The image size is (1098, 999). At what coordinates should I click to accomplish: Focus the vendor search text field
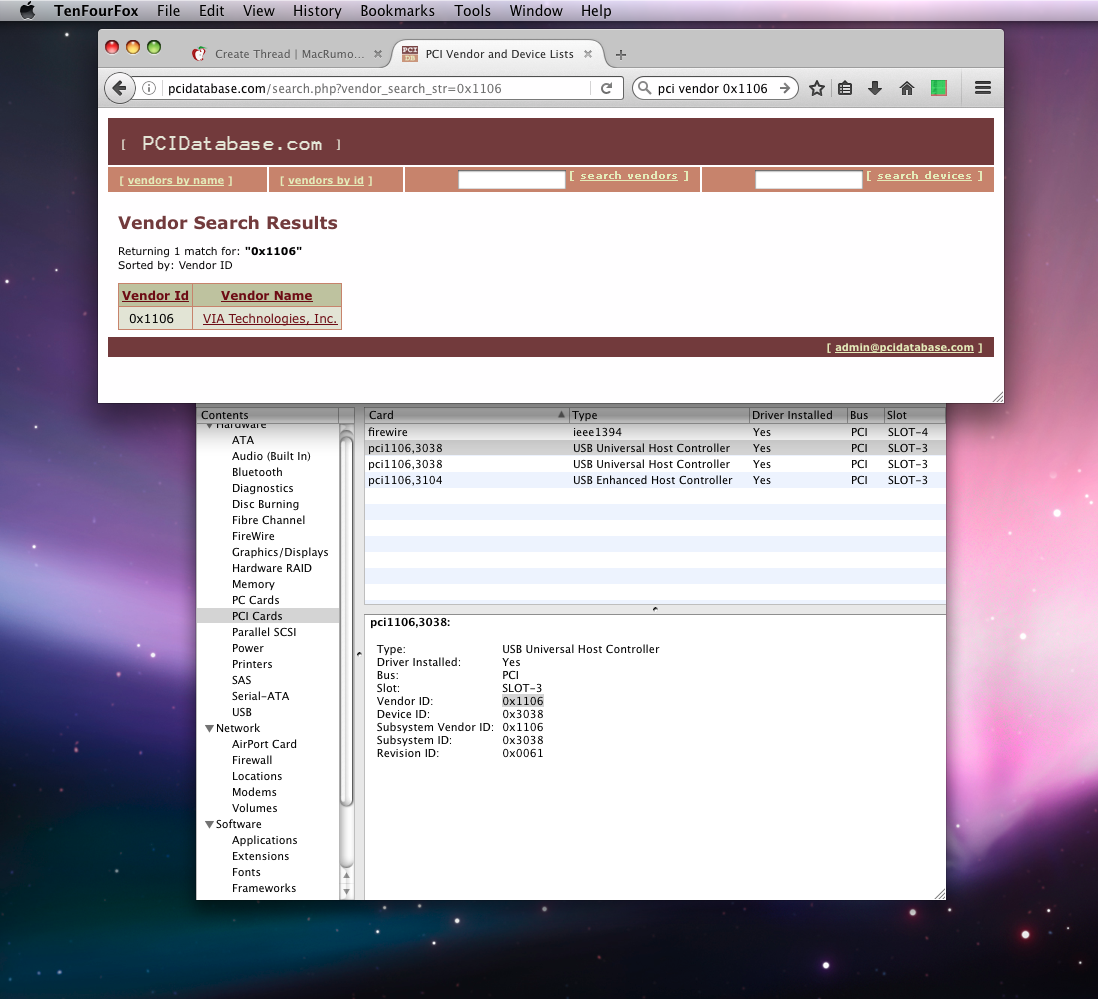[511, 180]
